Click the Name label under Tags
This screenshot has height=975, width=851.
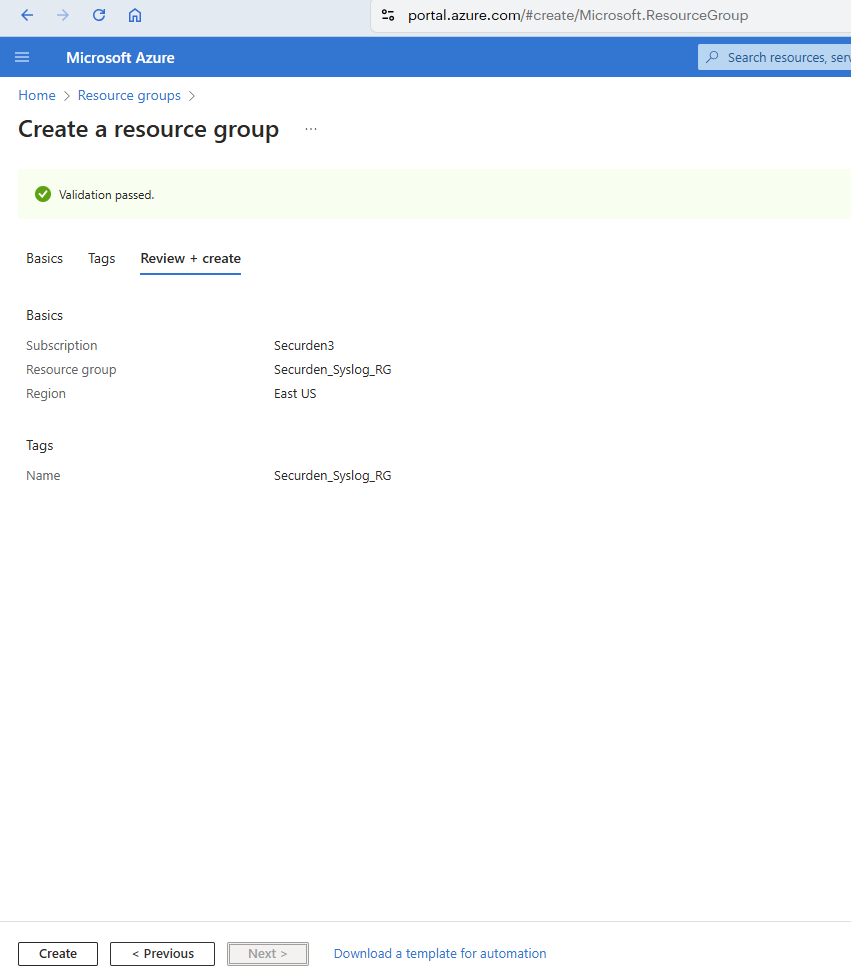click(x=43, y=476)
